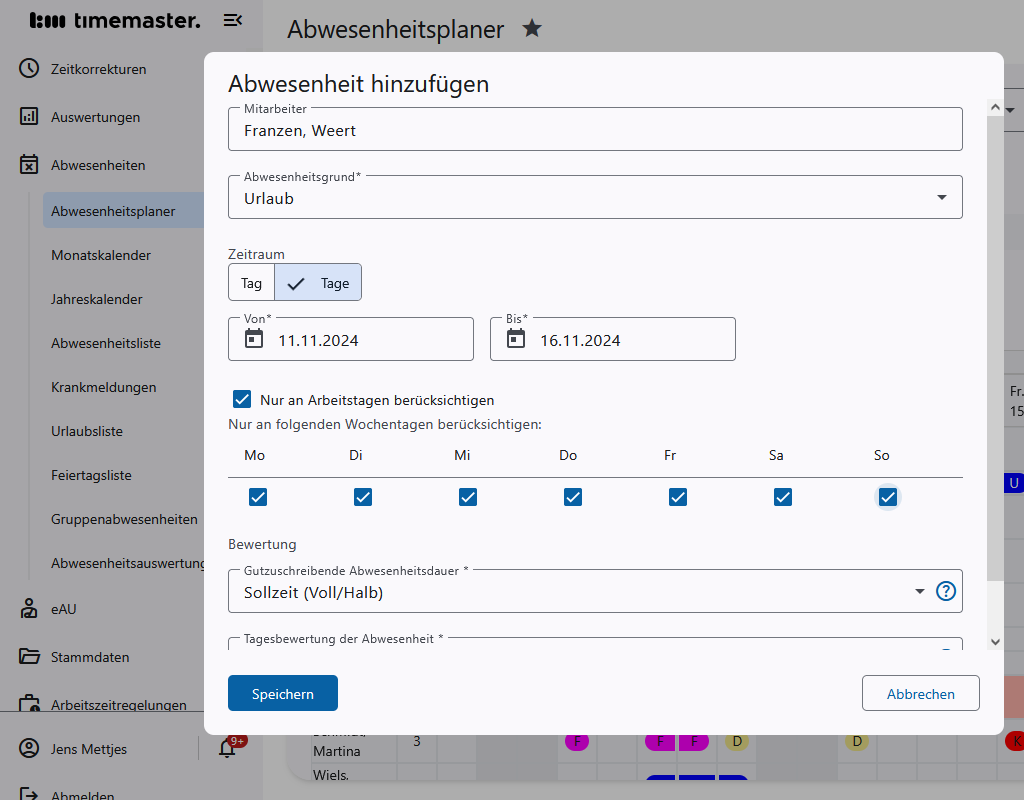The image size is (1024, 800).
Task: Expand the Gutzuschreibende Abwesenheitsdauer dropdown
Action: [x=919, y=591]
